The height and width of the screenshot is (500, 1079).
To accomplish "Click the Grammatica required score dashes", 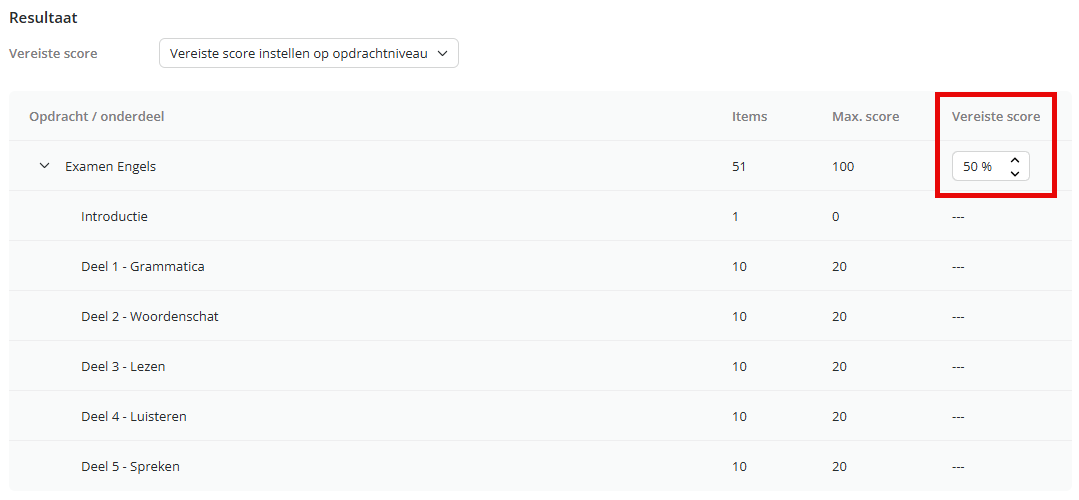I will 958,267.
